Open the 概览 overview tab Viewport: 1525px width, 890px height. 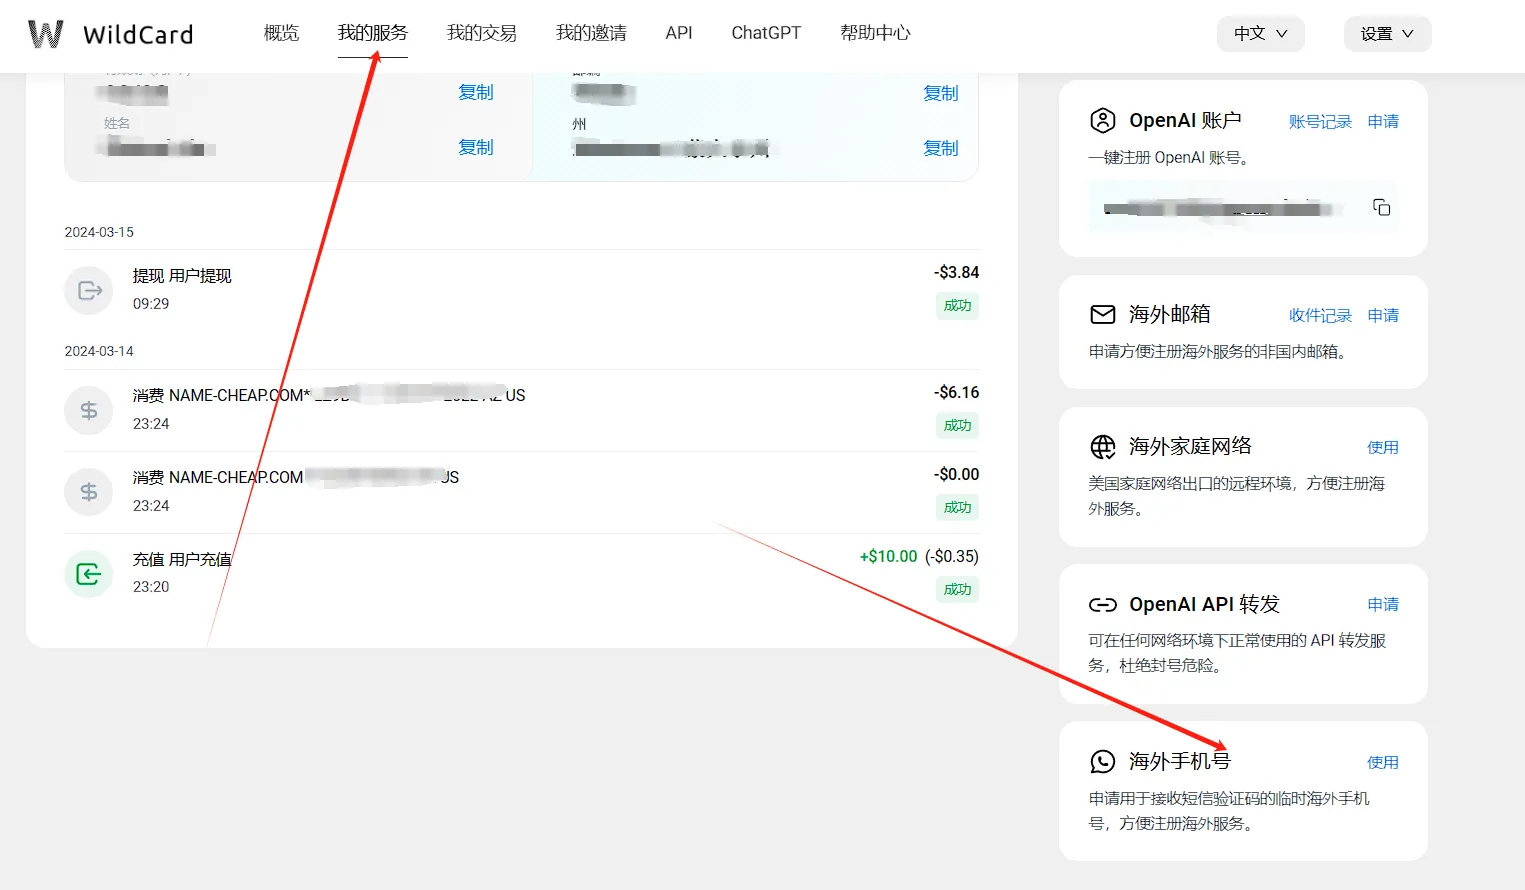pyautogui.click(x=281, y=33)
